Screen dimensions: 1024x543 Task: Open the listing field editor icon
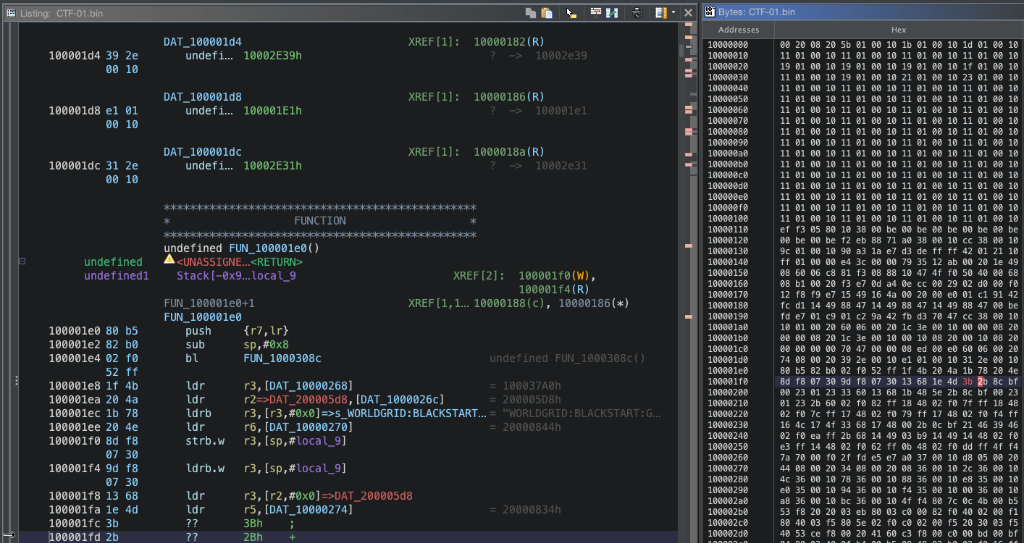tap(596, 12)
